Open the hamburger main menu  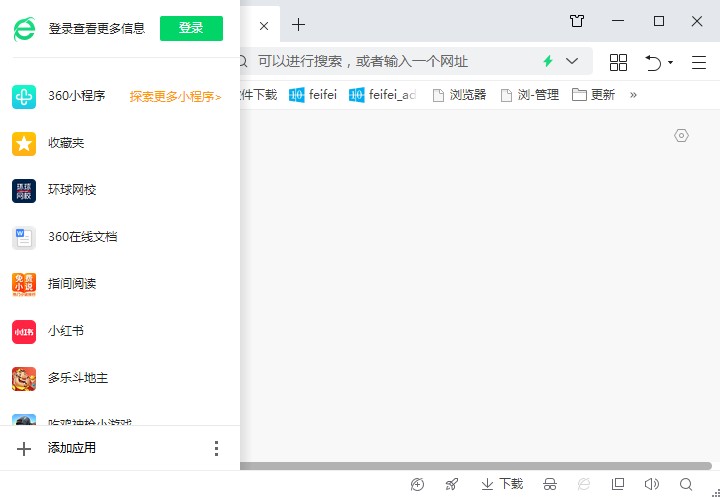699,62
